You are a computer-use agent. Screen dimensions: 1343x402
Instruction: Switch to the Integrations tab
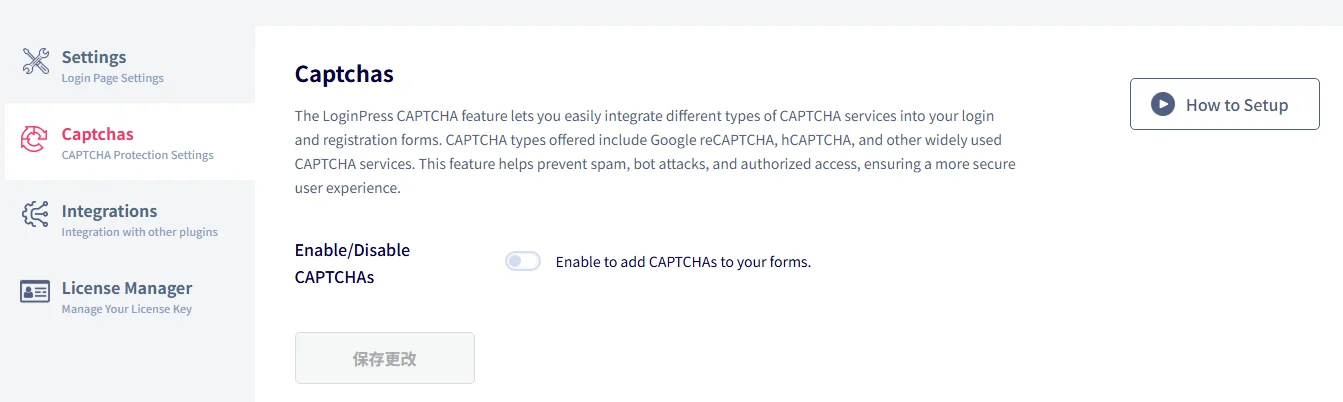(130, 219)
